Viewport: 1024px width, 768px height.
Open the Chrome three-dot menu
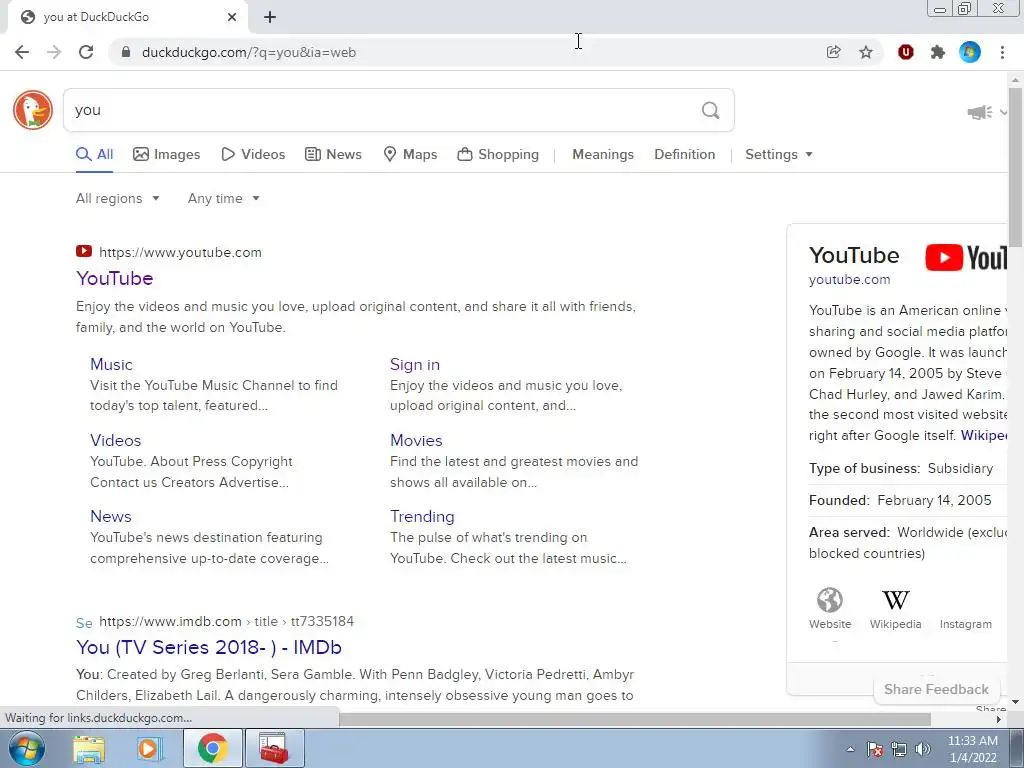1002,52
